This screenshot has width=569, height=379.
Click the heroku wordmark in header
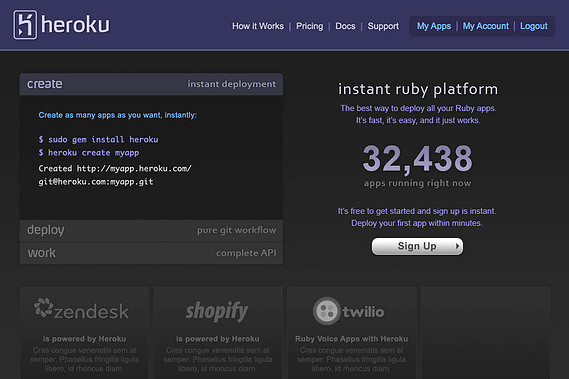pyautogui.click(x=75, y=25)
